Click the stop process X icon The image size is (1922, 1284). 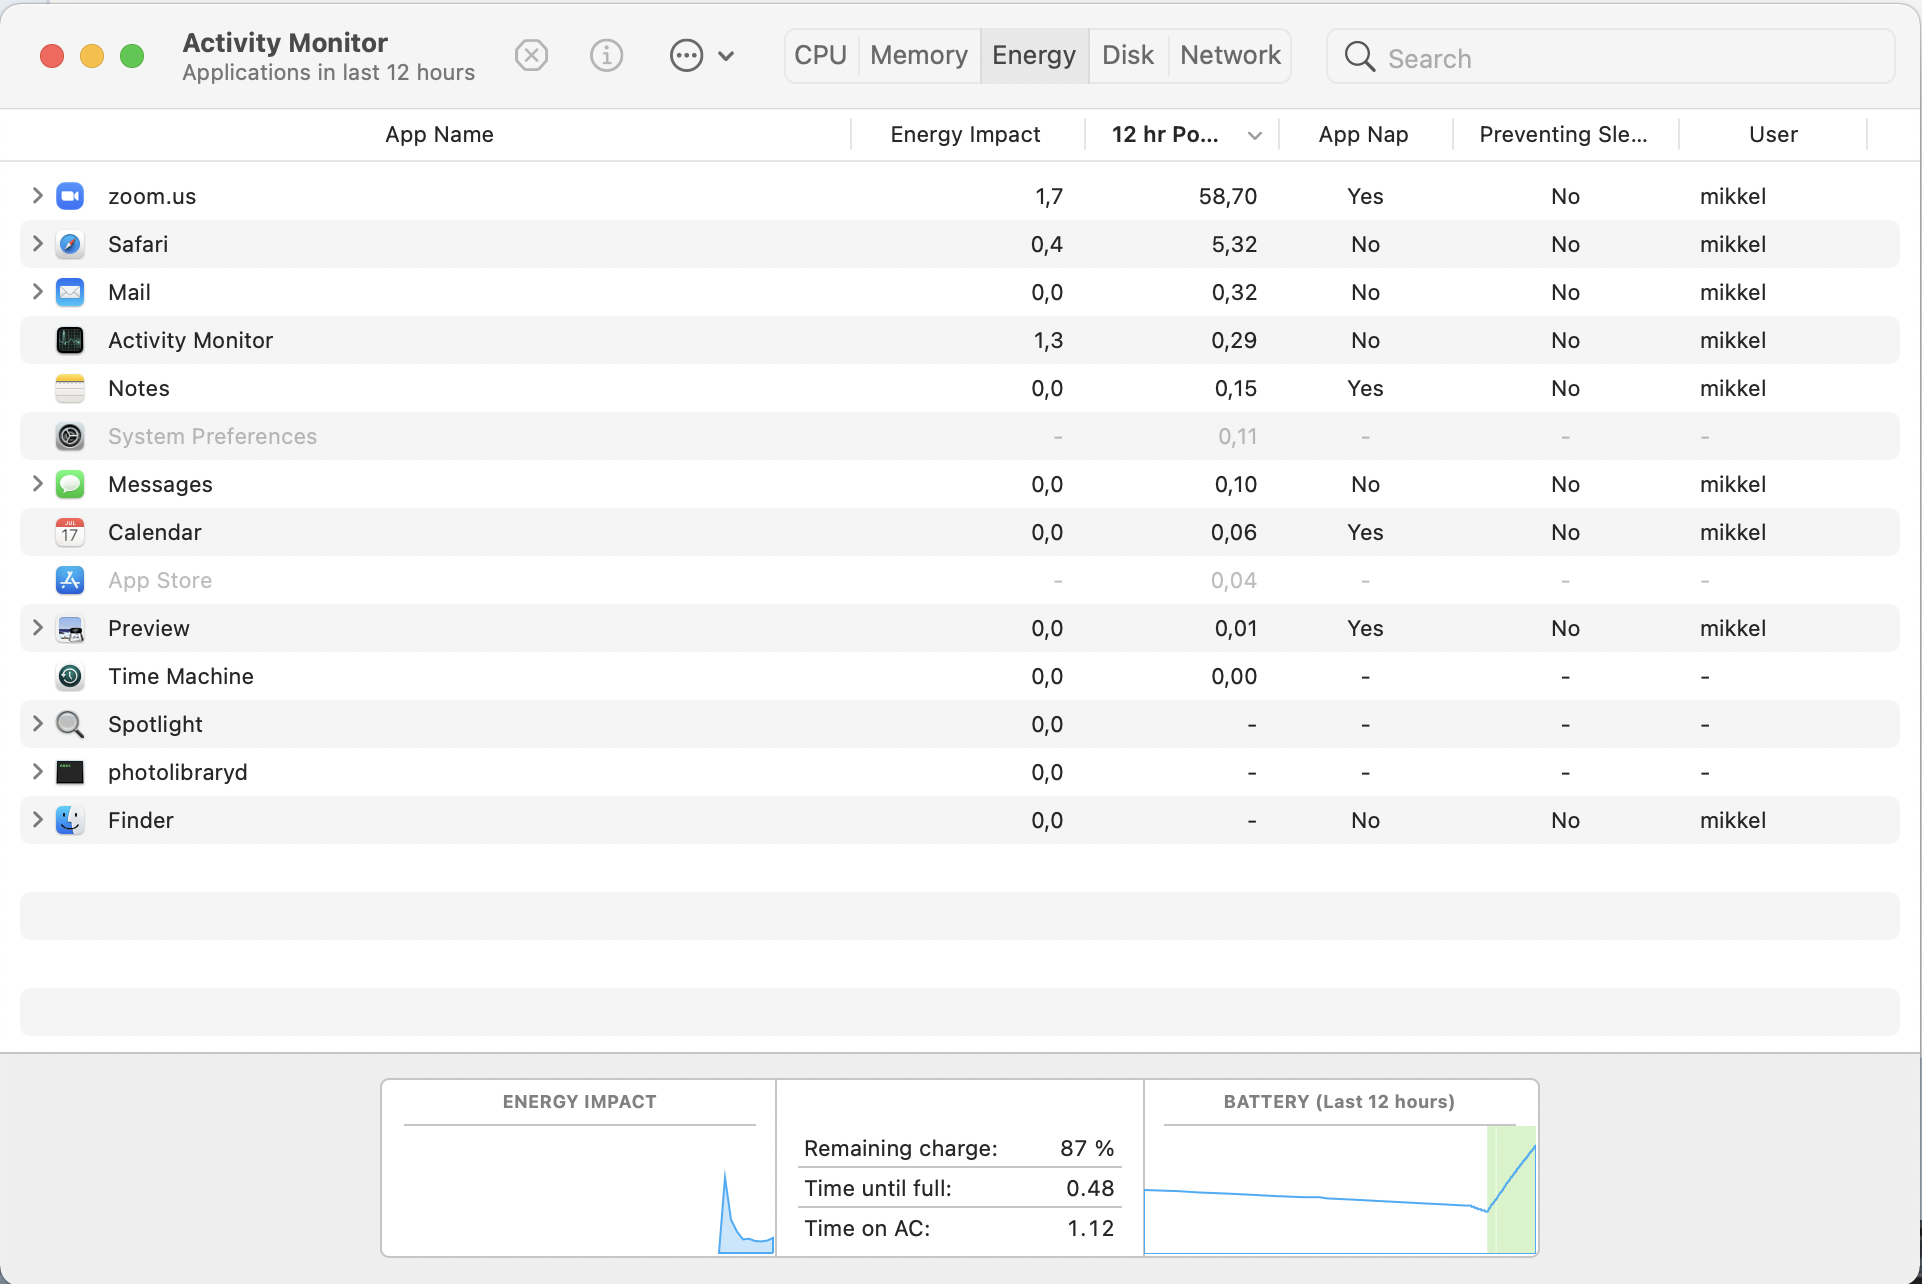pyautogui.click(x=531, y=55)
